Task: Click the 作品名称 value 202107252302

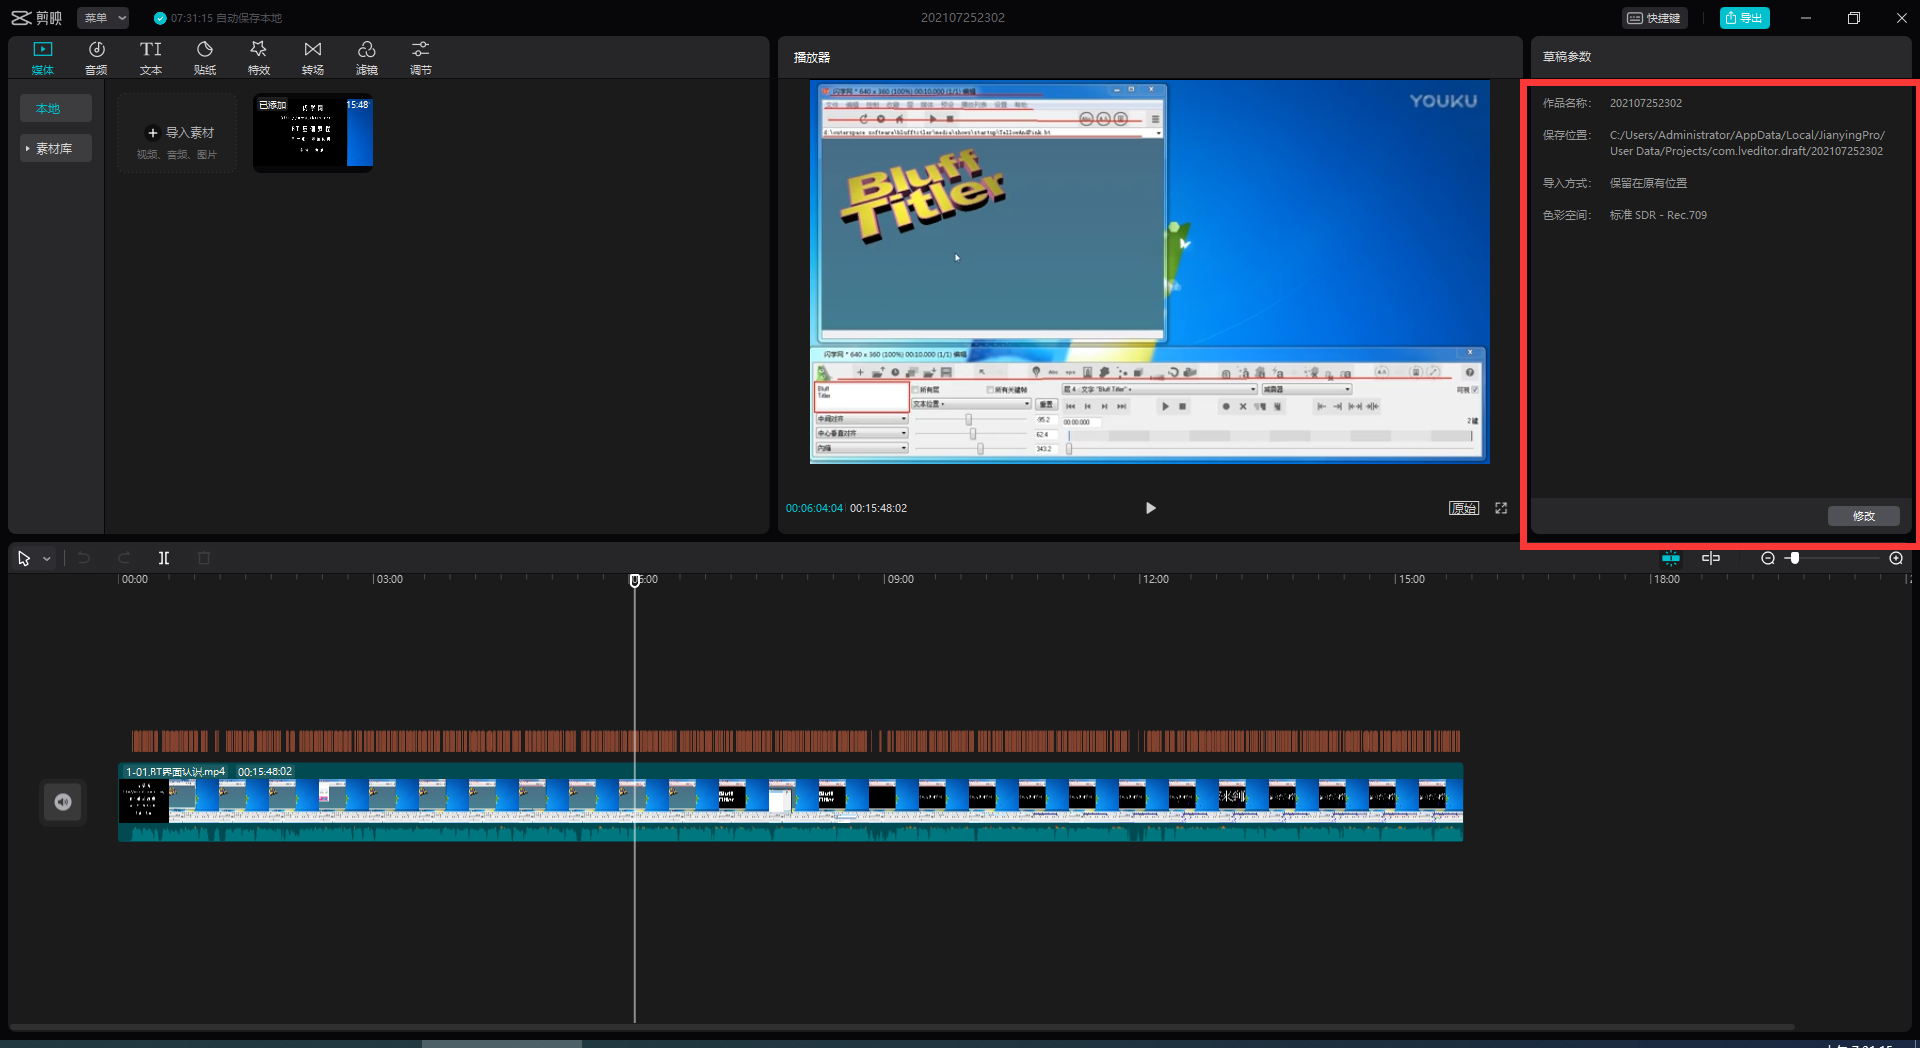Action: pos(1645,103)
